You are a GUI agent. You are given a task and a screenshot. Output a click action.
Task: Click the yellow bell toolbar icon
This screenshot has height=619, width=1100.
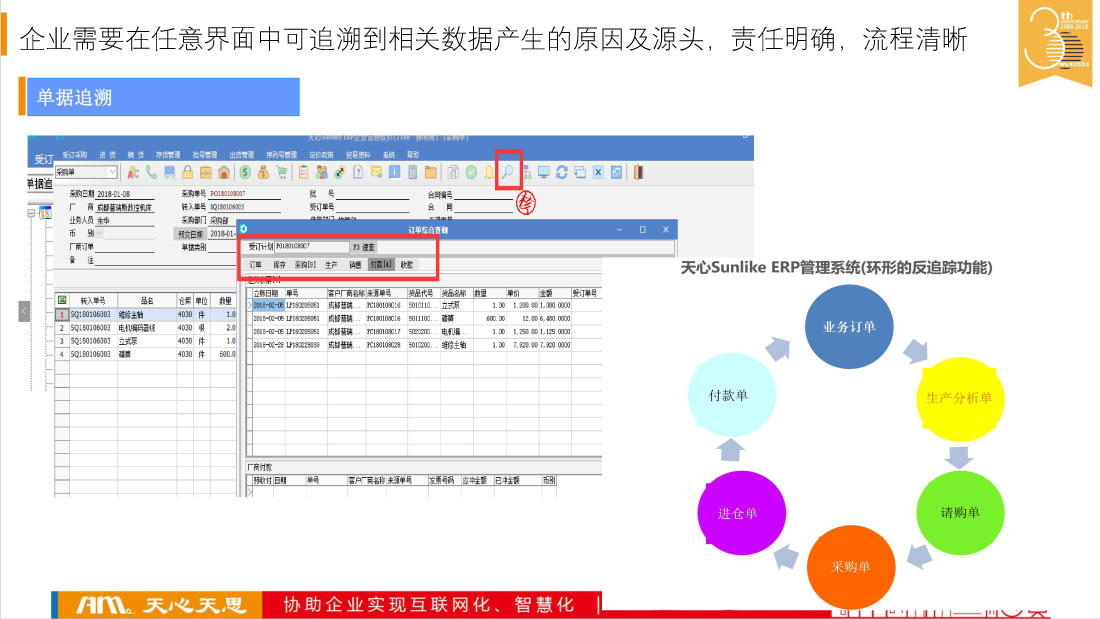coord(490,172)
